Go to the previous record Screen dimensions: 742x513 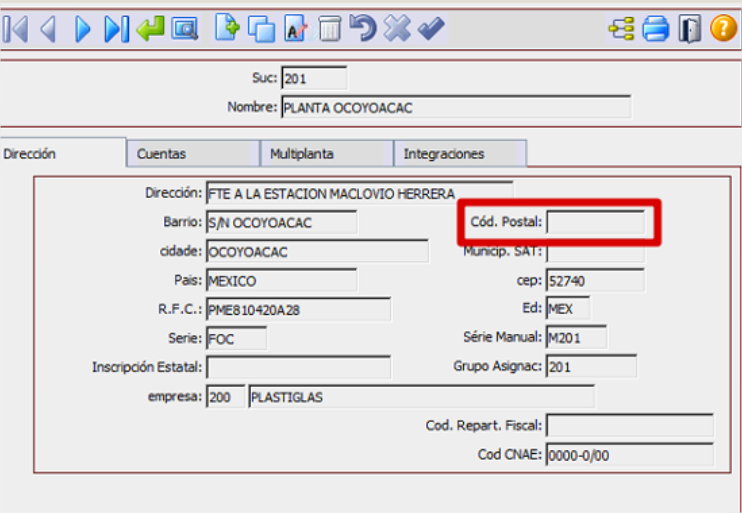pos(48,29)
